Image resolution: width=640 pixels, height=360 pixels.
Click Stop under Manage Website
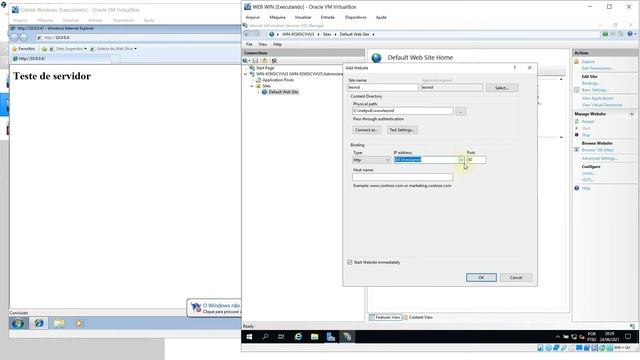click(x=586, y=135)
